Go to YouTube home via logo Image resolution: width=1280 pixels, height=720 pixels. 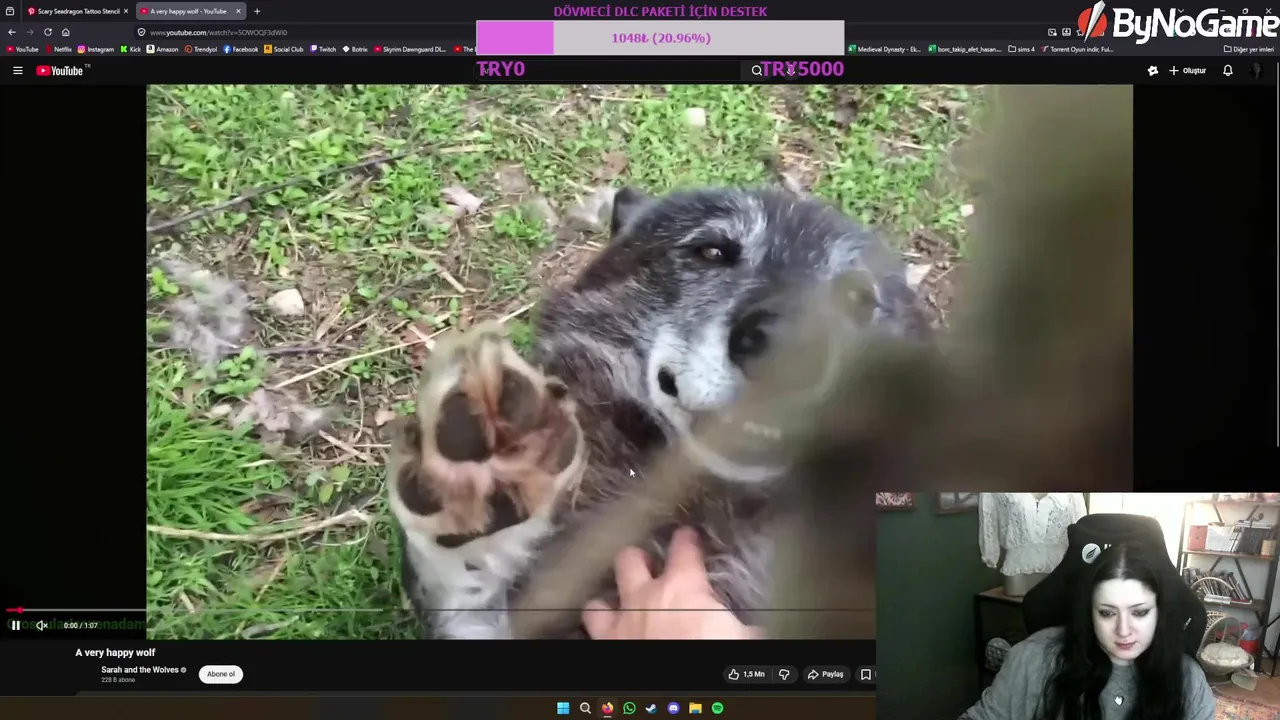click(60, 70)
